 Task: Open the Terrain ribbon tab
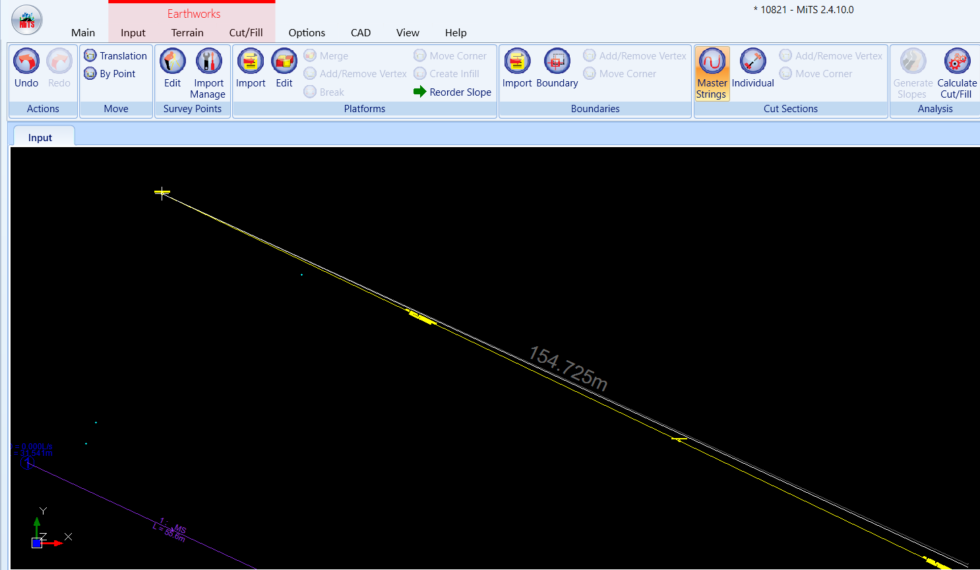(x=187, y=33)
